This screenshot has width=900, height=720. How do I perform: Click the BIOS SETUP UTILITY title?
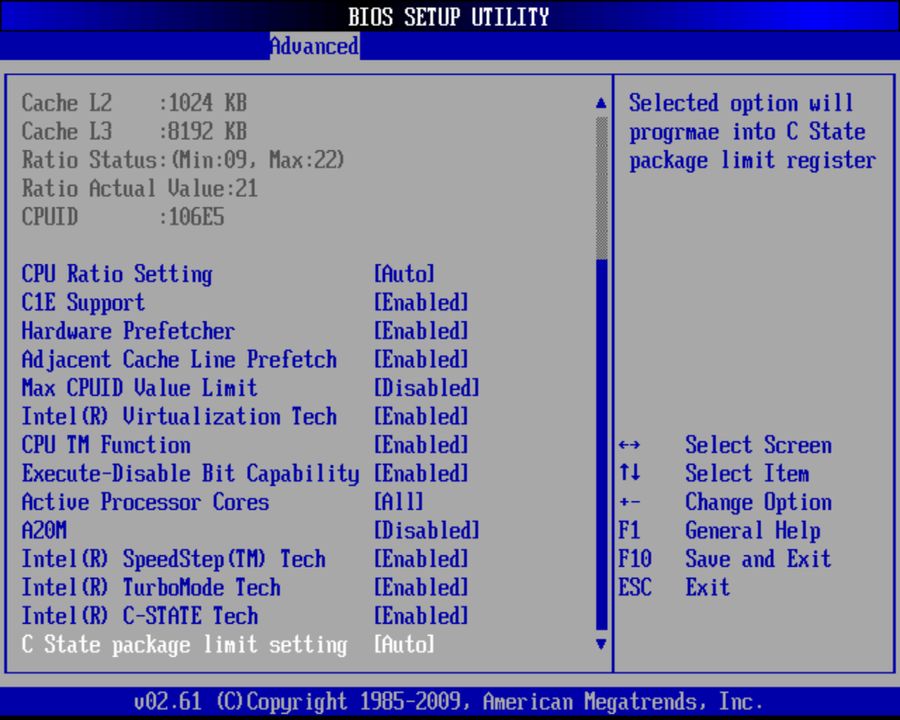coord(448,17)
